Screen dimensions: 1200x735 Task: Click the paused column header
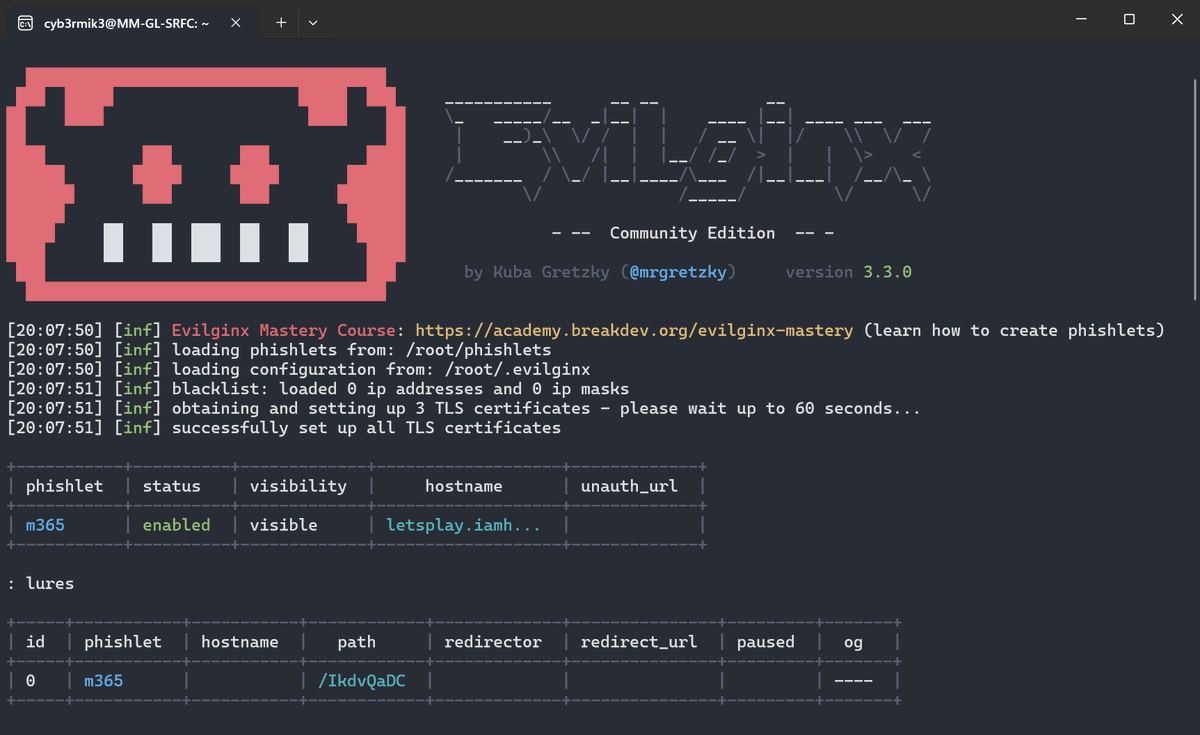[766, 642]
